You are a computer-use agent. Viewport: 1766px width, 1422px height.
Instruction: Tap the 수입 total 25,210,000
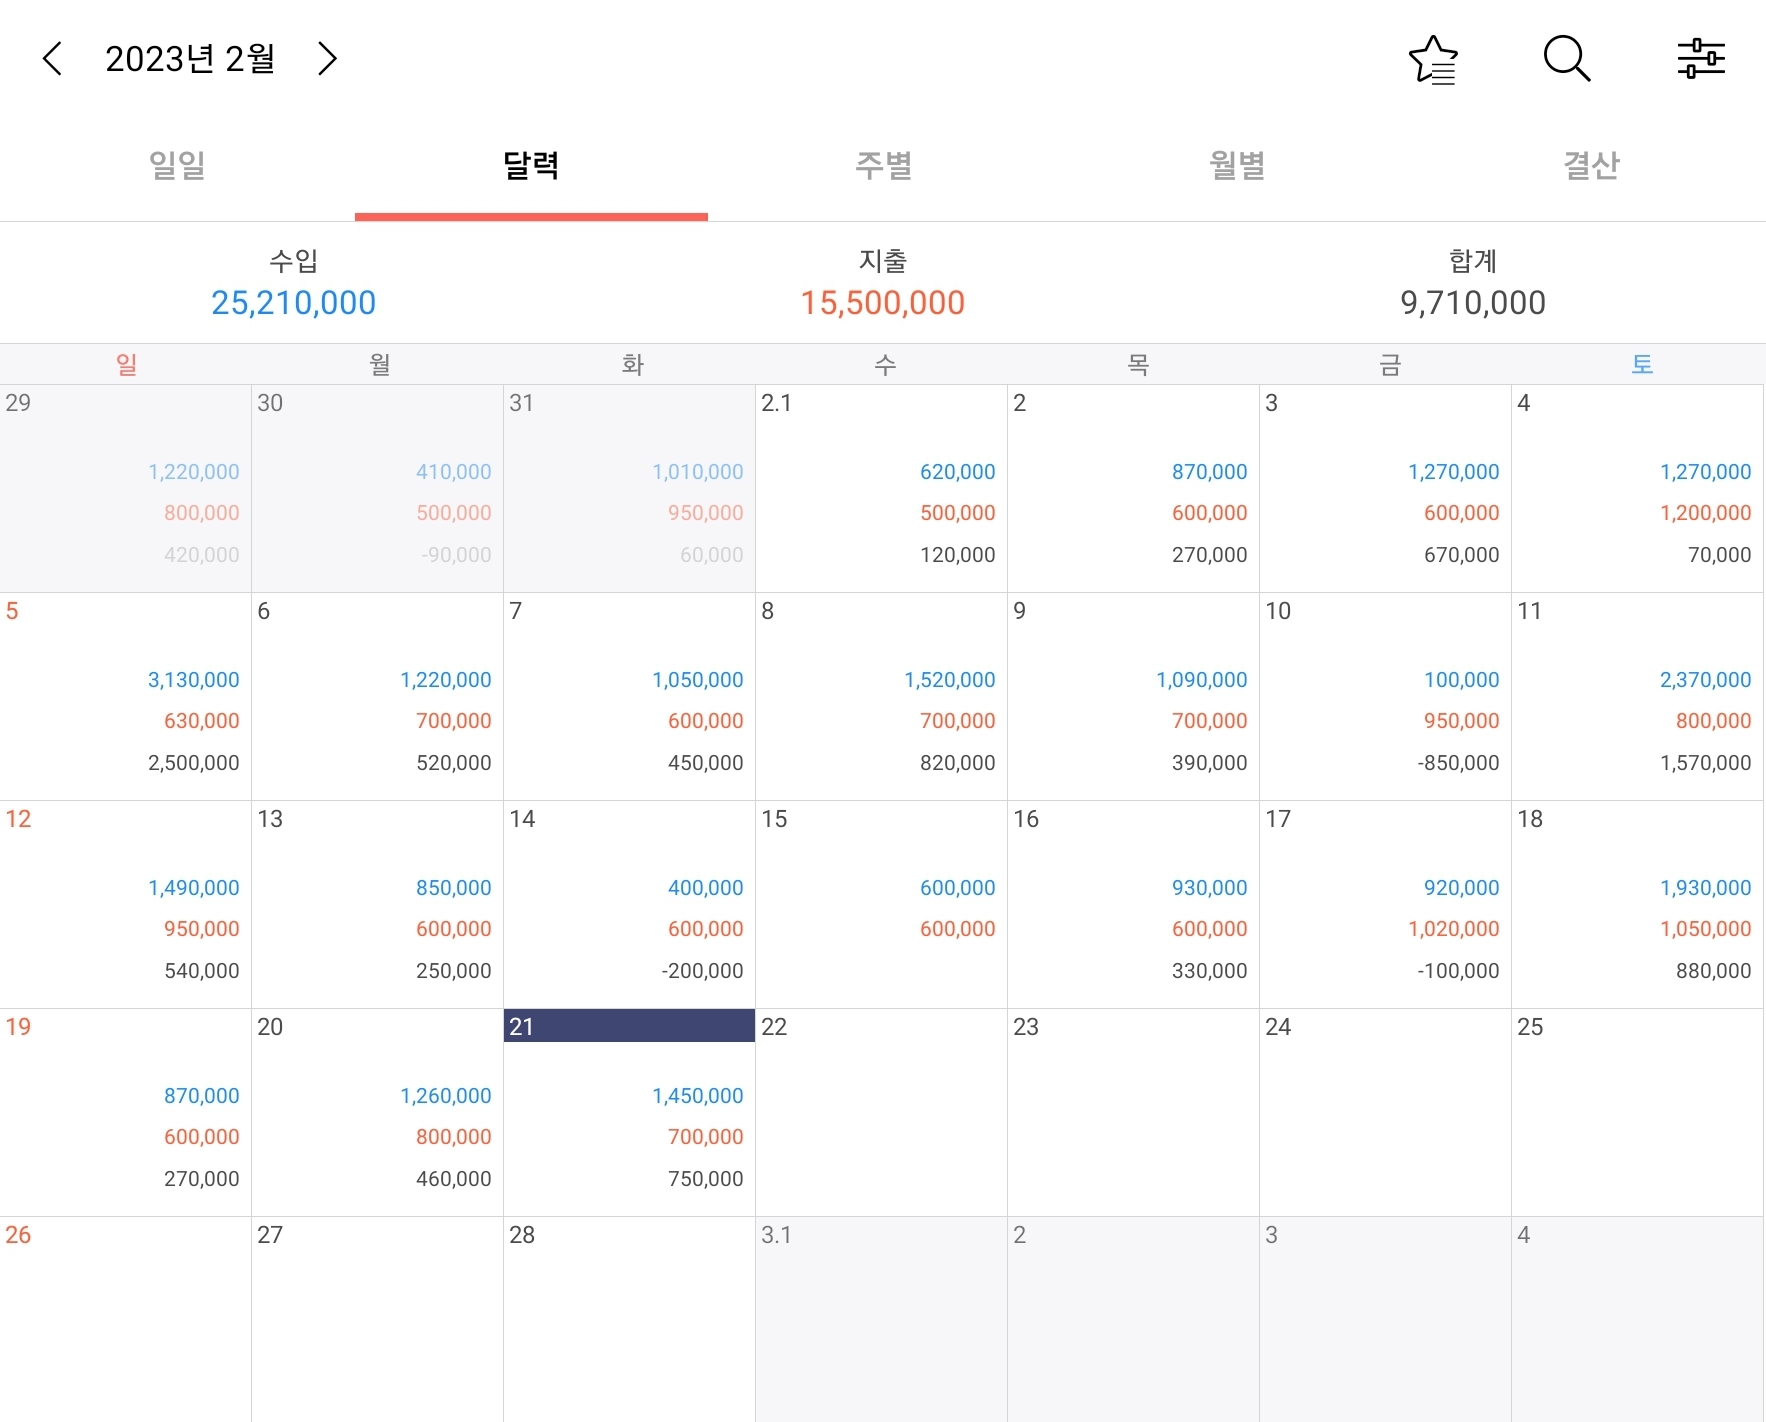tap(294, 303)
